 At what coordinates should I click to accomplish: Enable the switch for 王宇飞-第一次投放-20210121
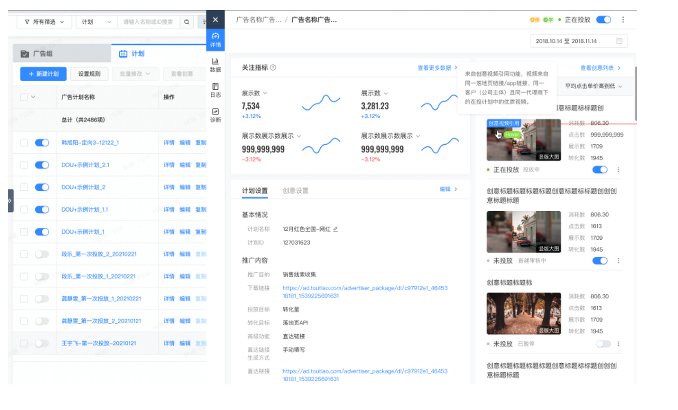(42, 343)
